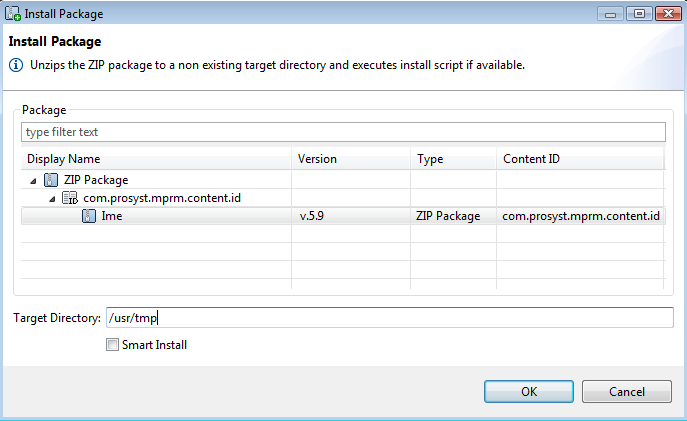This screenshot has width=687, height=421.
Task: Close the Install Package dialog window
Action: (668, 14)
